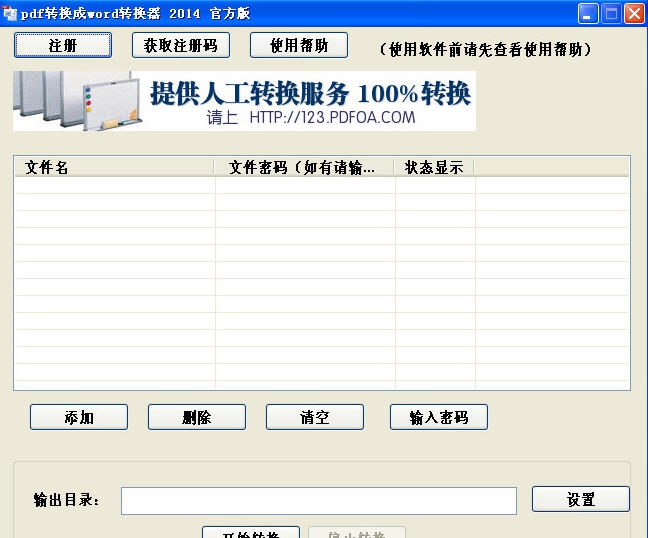Screen dimensions: 648x538
Task: Click 删除 to remove selected file
Action: tap(197, 417)
